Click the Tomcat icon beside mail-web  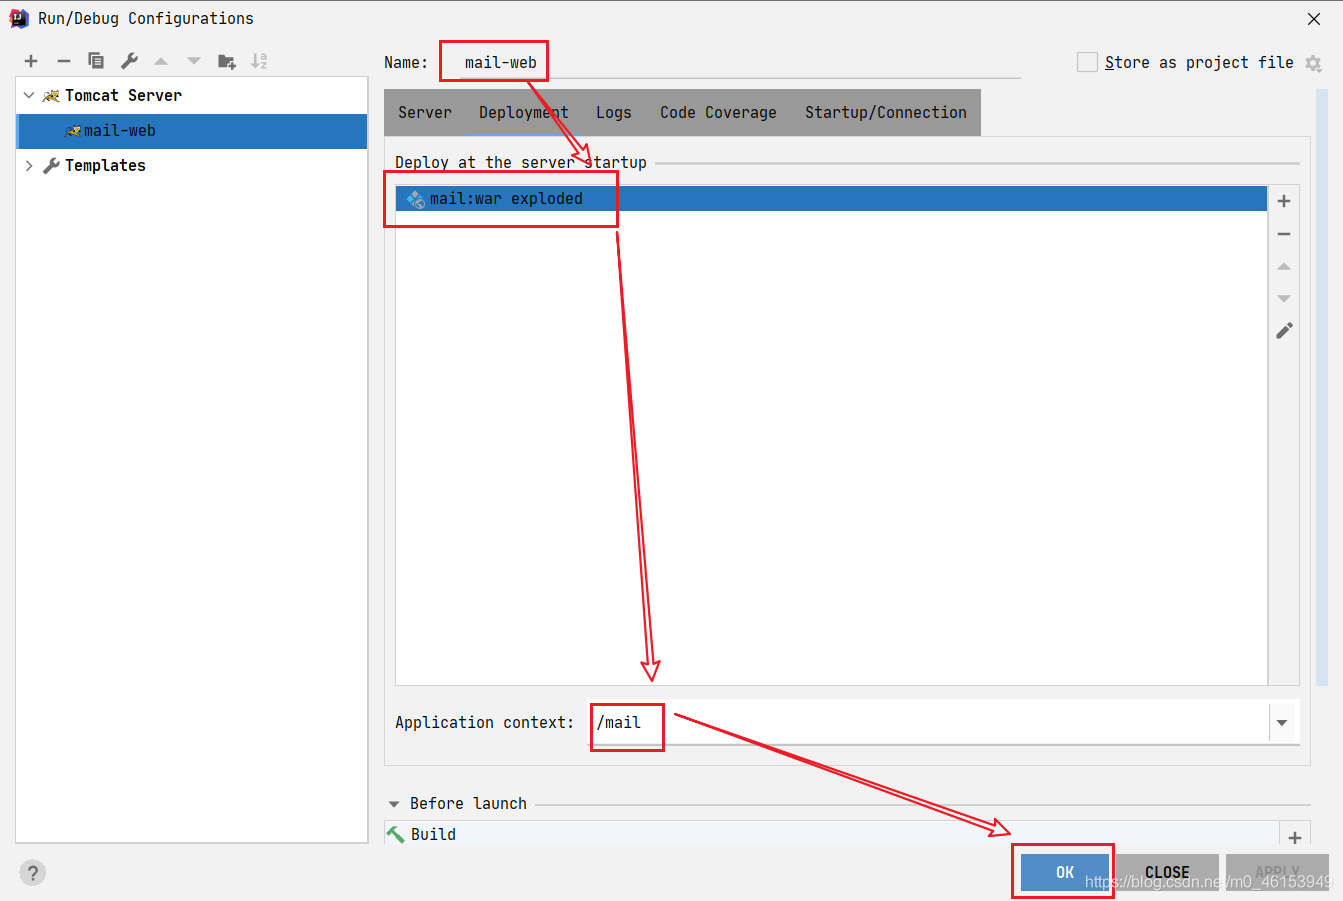tap(73, 131)
